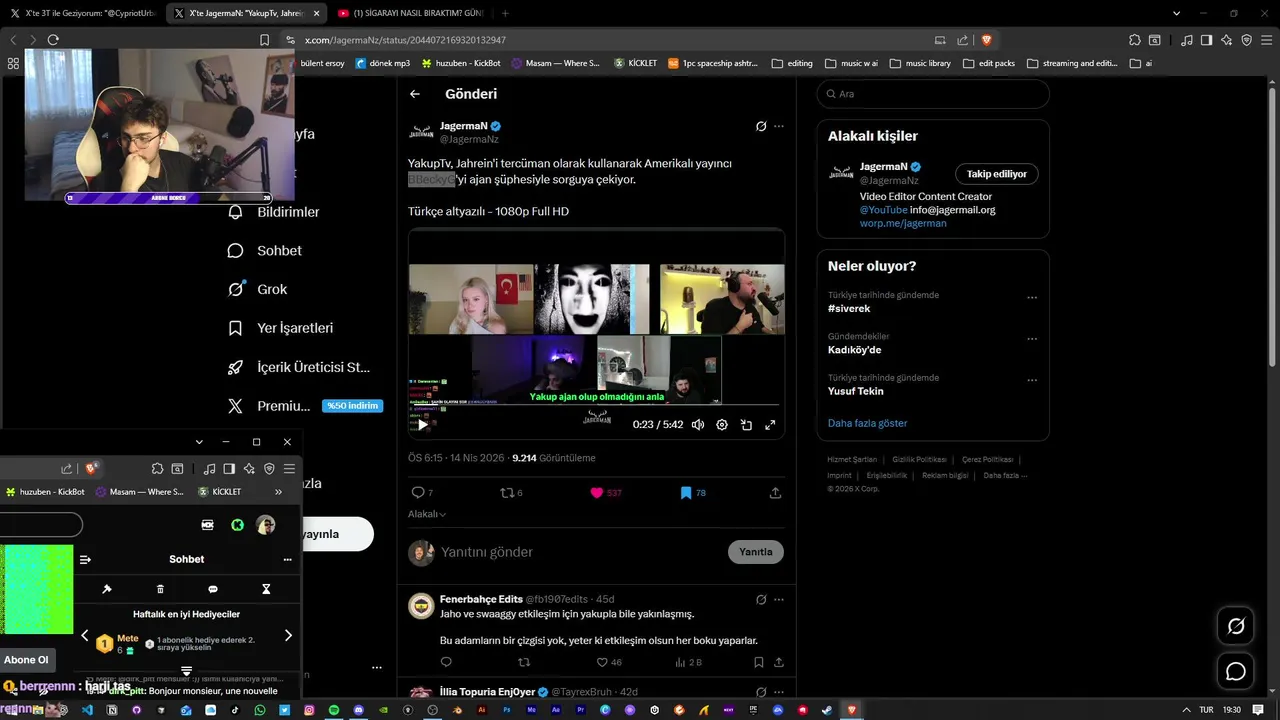
Task: Open the floating Grok button
Action: tap(1236, 627)
